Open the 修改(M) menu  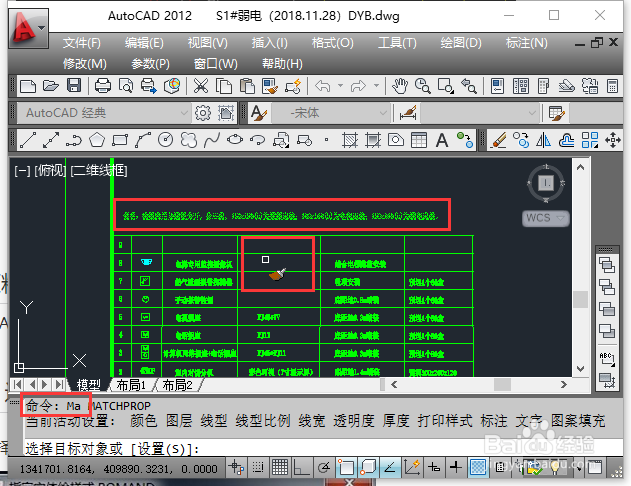tap(85, 64)
